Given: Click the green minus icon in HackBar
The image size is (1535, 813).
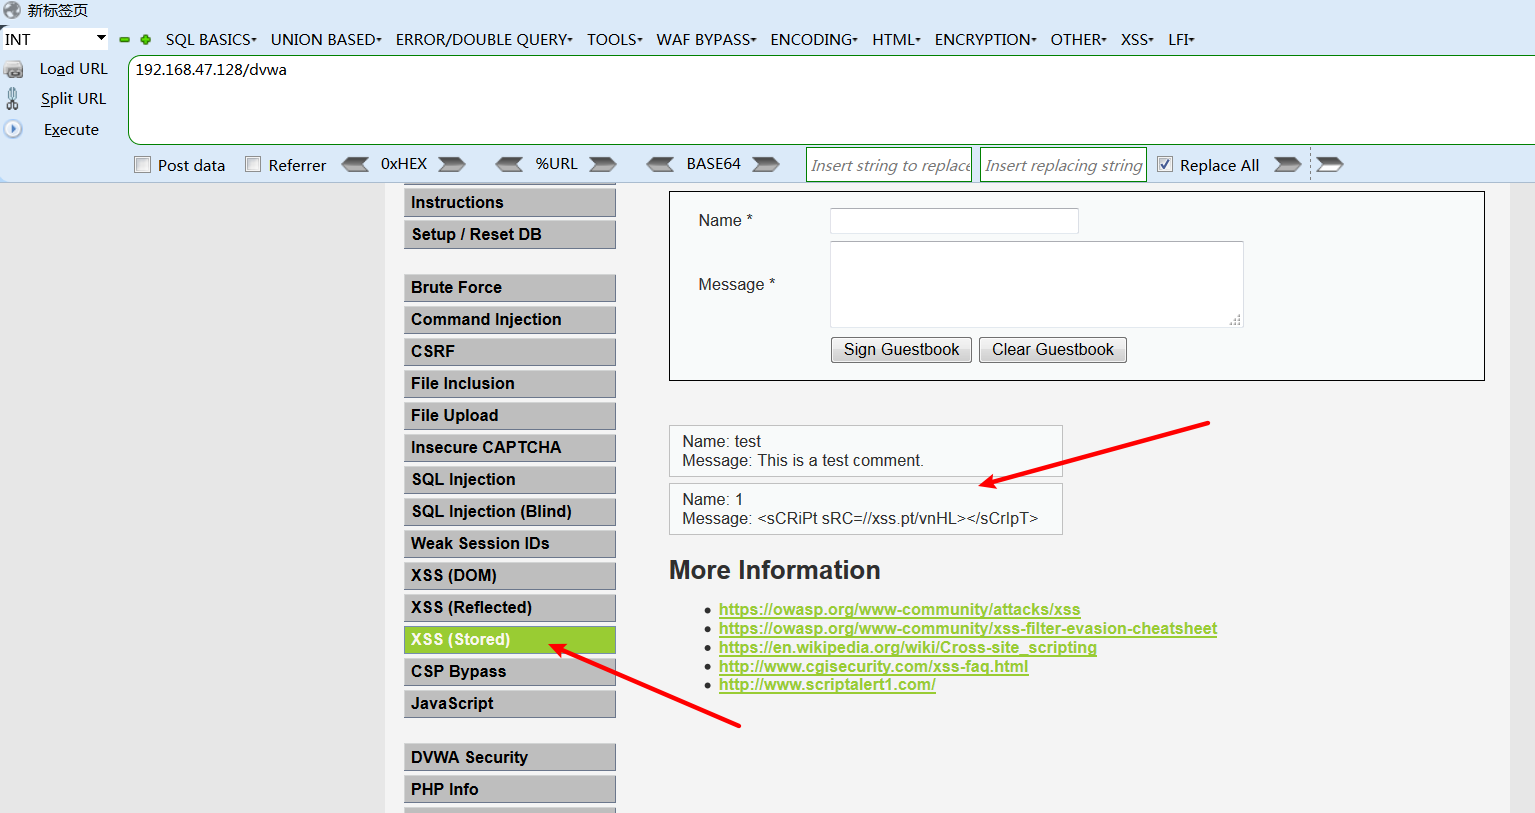Looking at the screenshot, I should pyautogui.click(x=125, y=40).
